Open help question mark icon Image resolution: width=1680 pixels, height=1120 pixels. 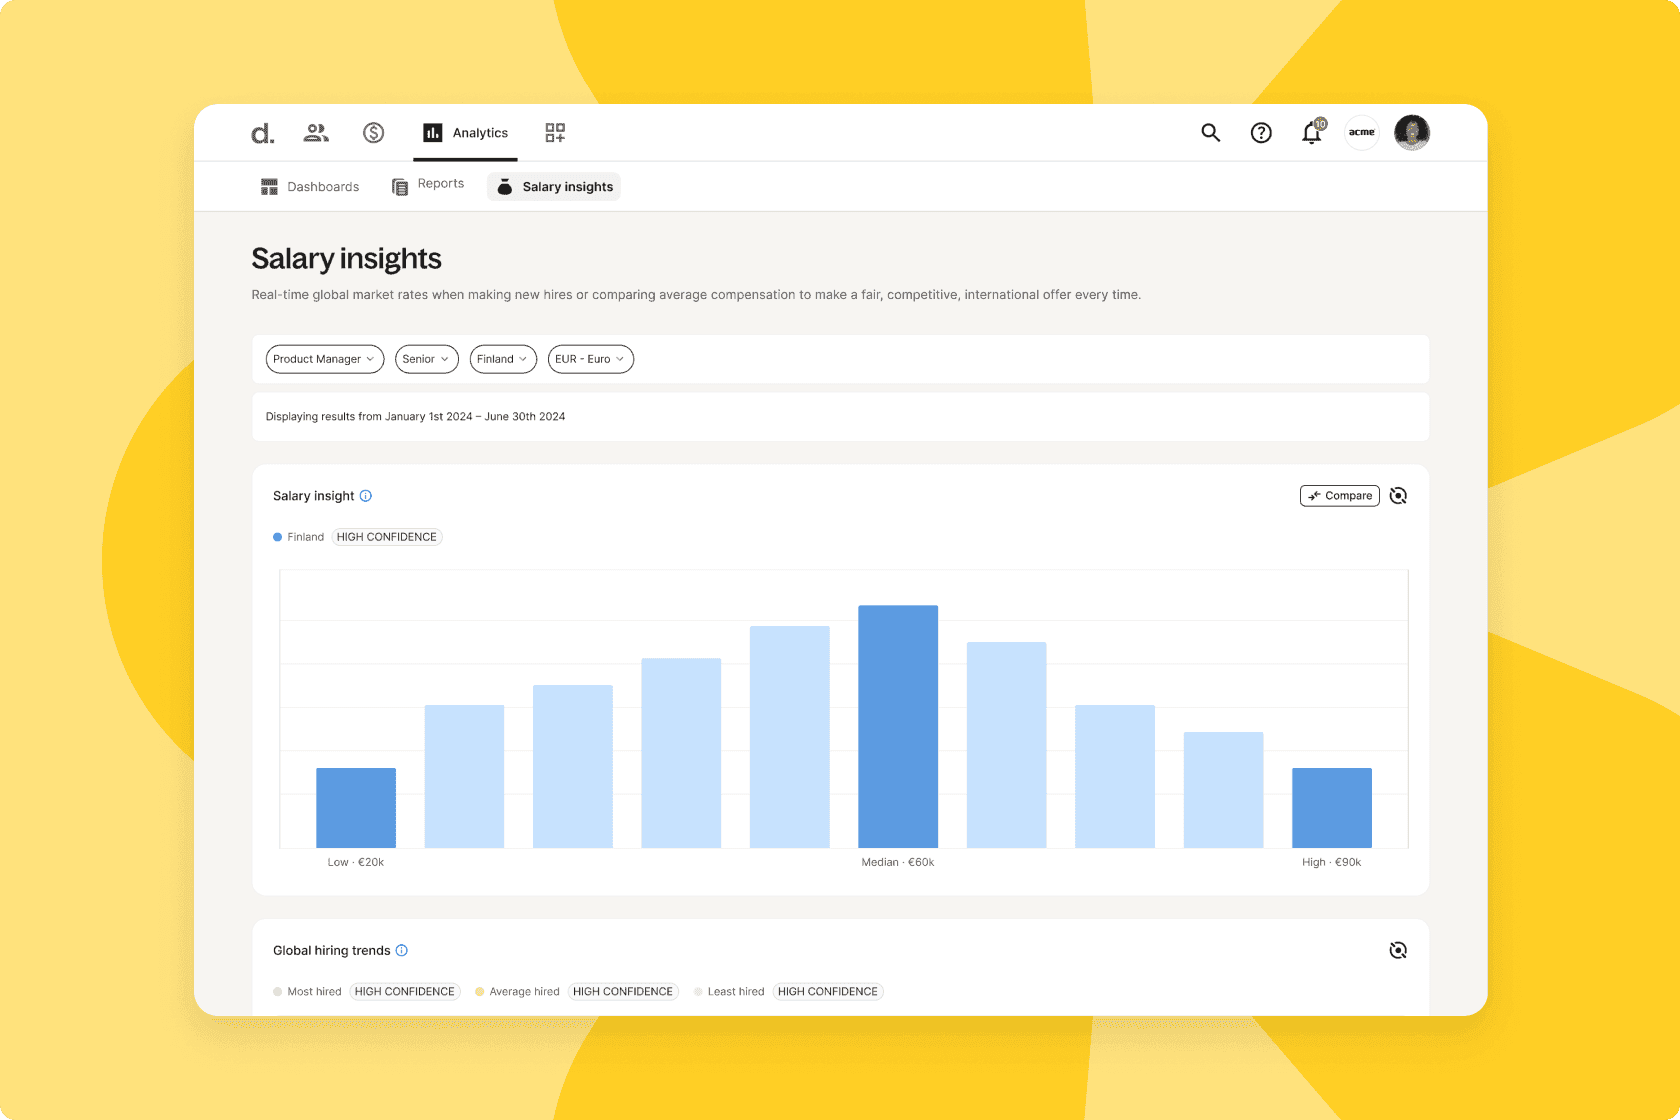coord(1261,133)
